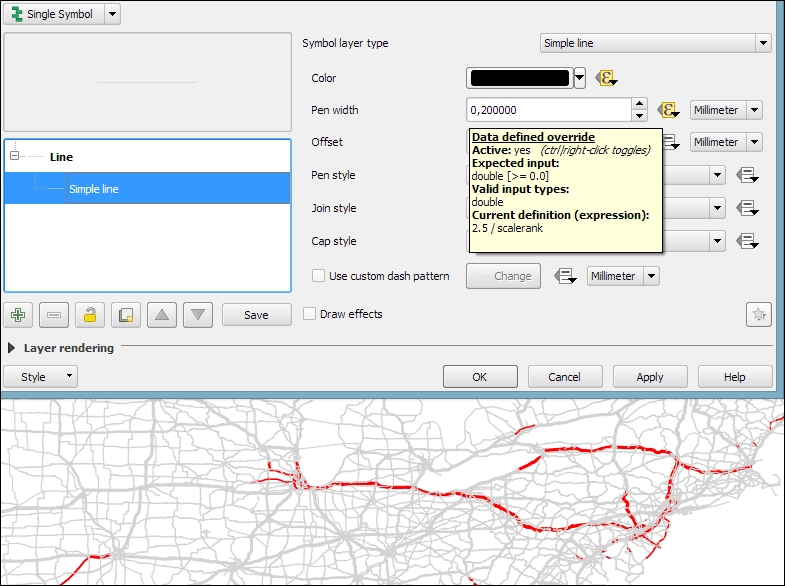This screenshot has width=785, height=586.
Task: Open the Style menu button
Action: coord(41,377)
